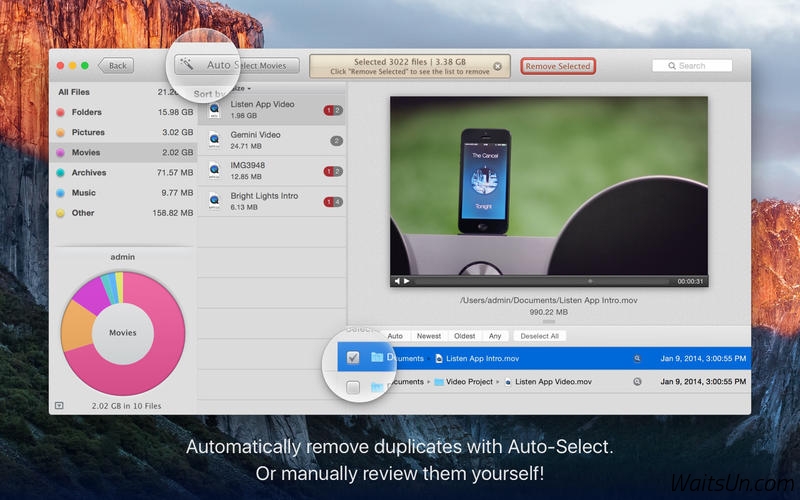Click the teal dot icon beside Archives
The width and height of the screenshot is (800, 500).
click(60, 173)
